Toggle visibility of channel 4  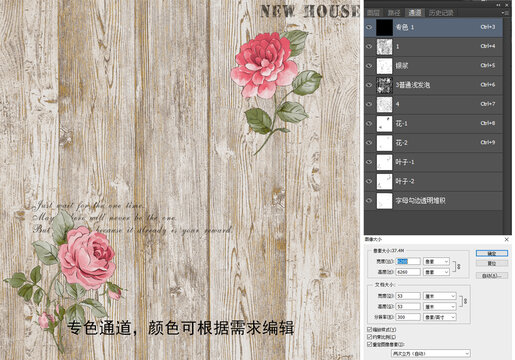(369, 104)
